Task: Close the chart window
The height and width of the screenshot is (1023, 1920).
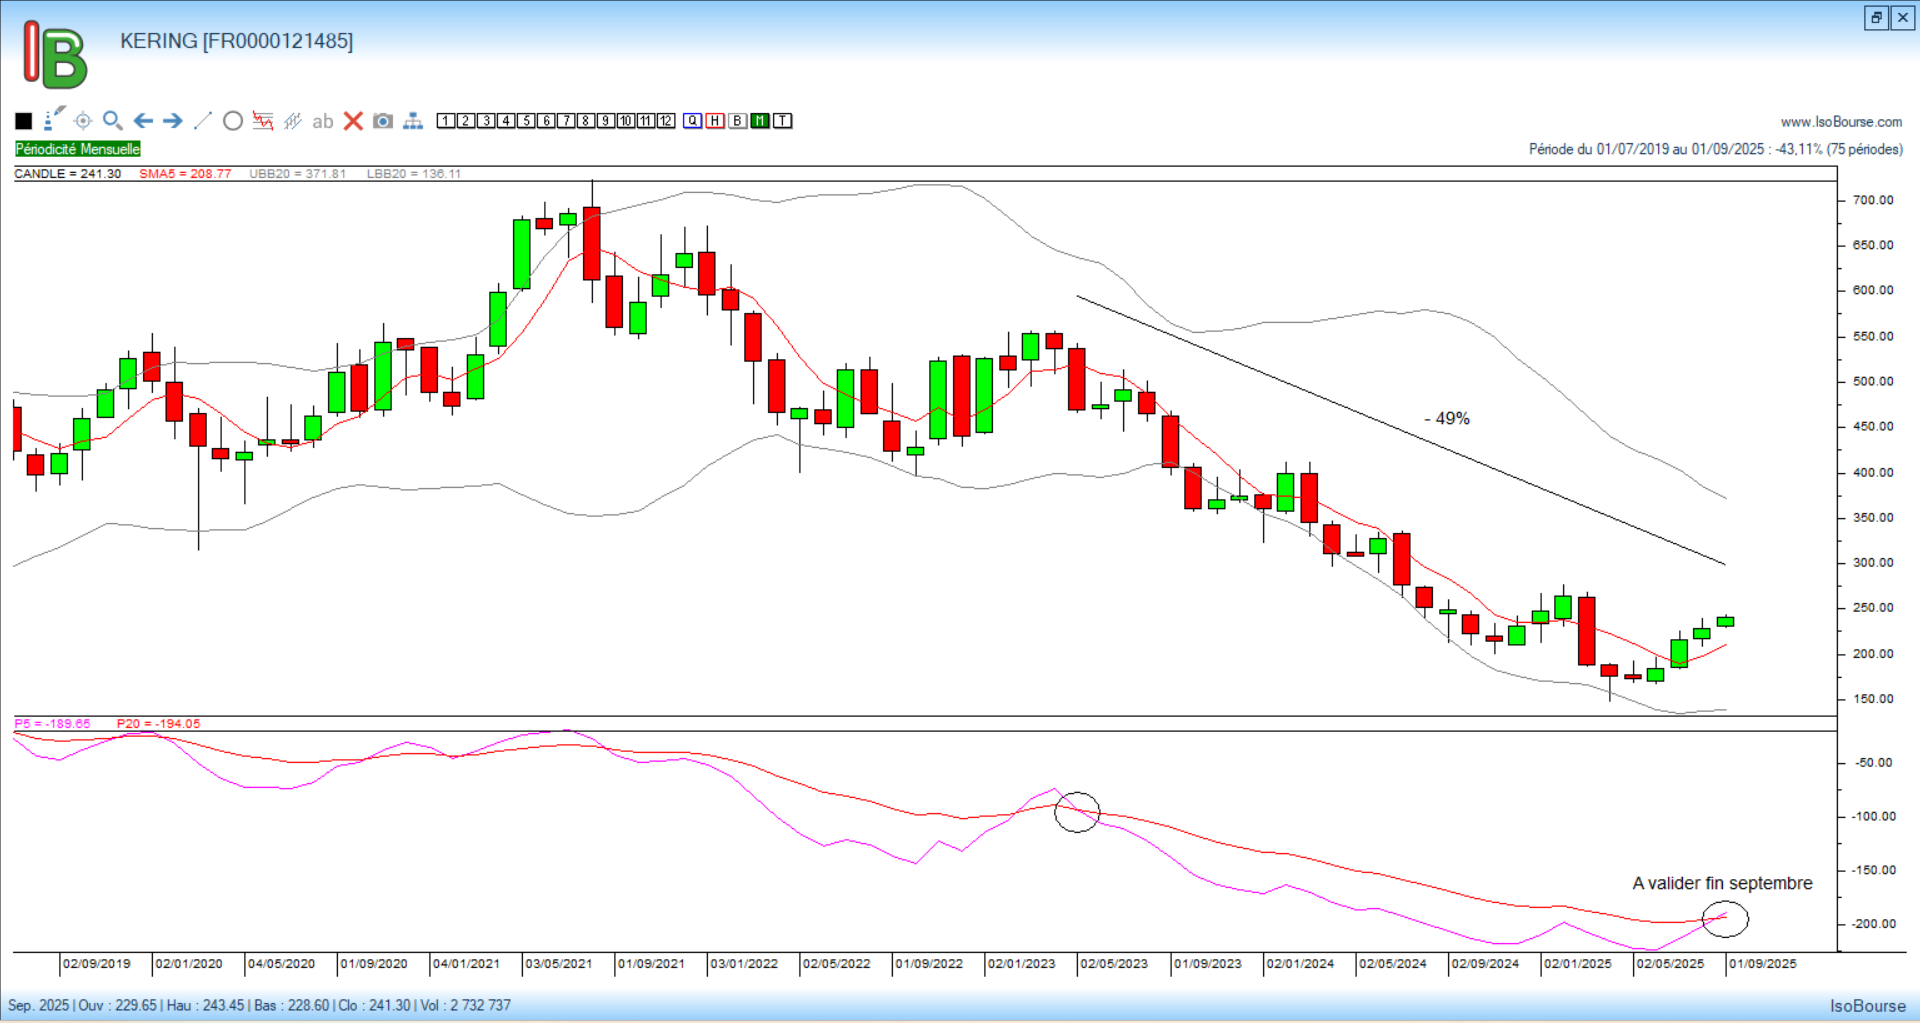Action: point(1903,18)
